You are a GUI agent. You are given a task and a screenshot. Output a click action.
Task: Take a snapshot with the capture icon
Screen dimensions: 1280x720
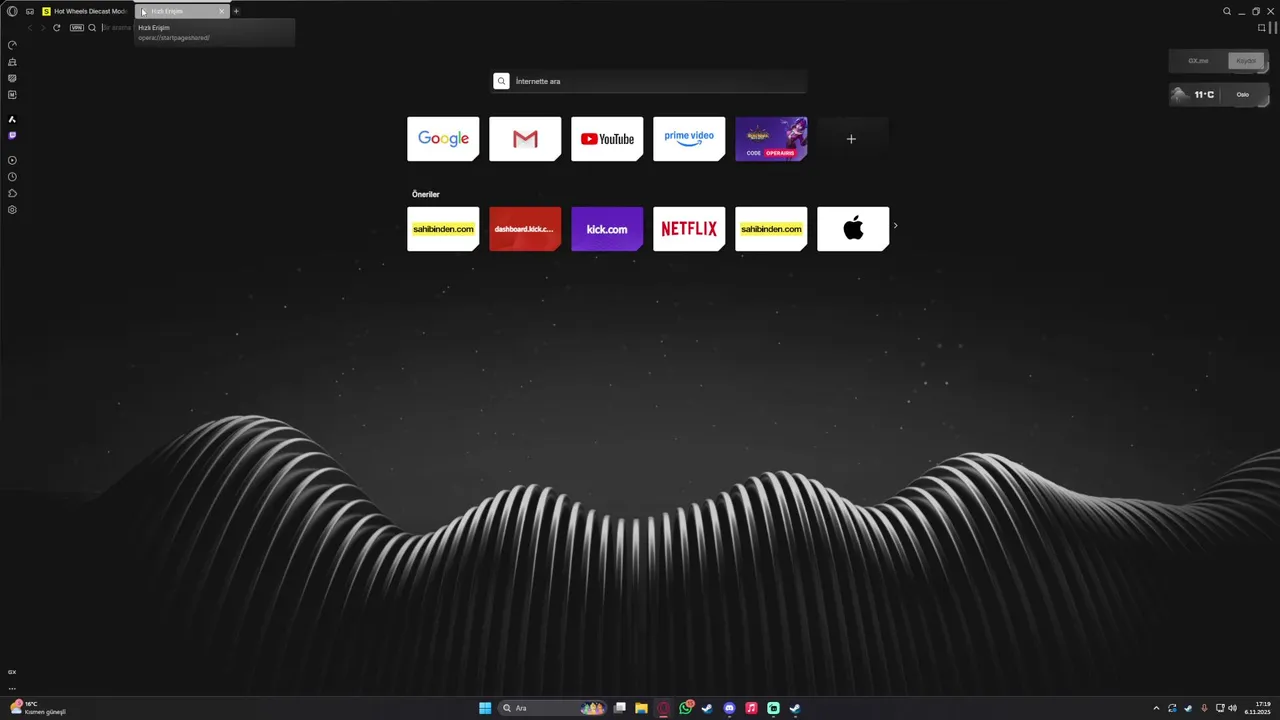[1262, 28]
